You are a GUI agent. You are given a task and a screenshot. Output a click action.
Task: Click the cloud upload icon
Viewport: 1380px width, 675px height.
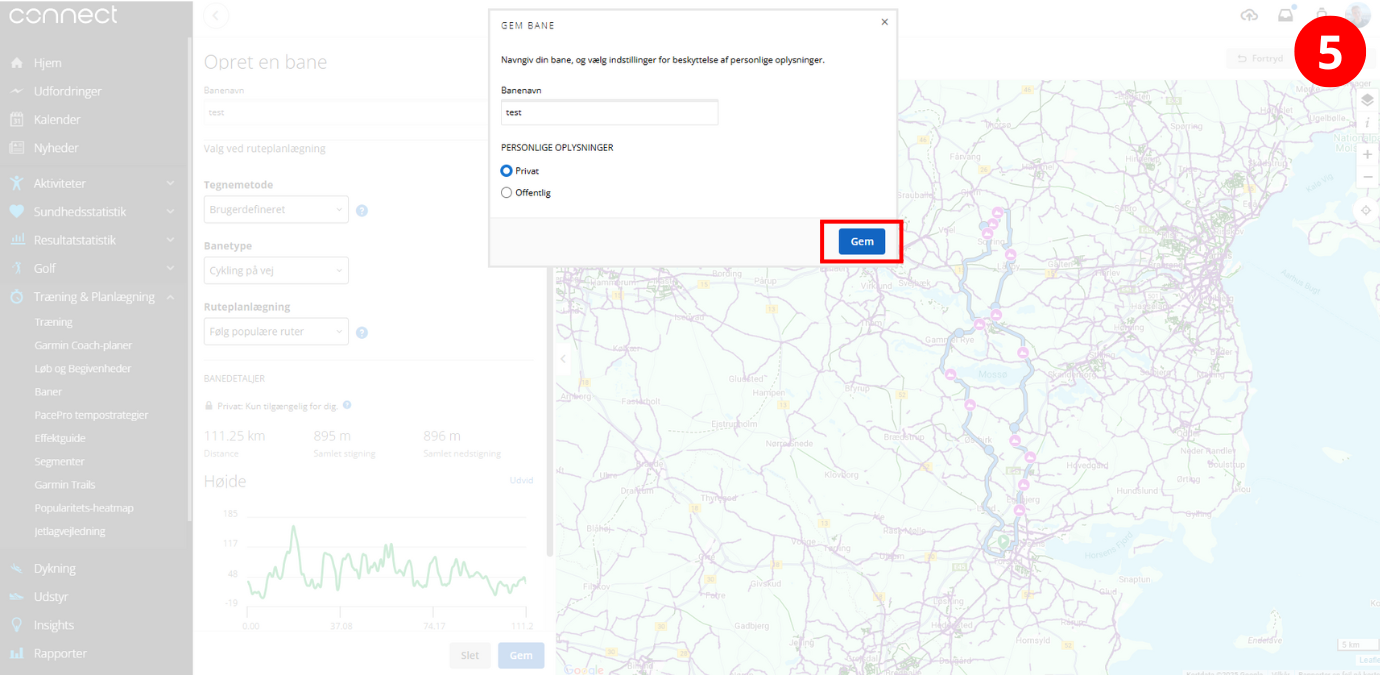(1249, 15)
